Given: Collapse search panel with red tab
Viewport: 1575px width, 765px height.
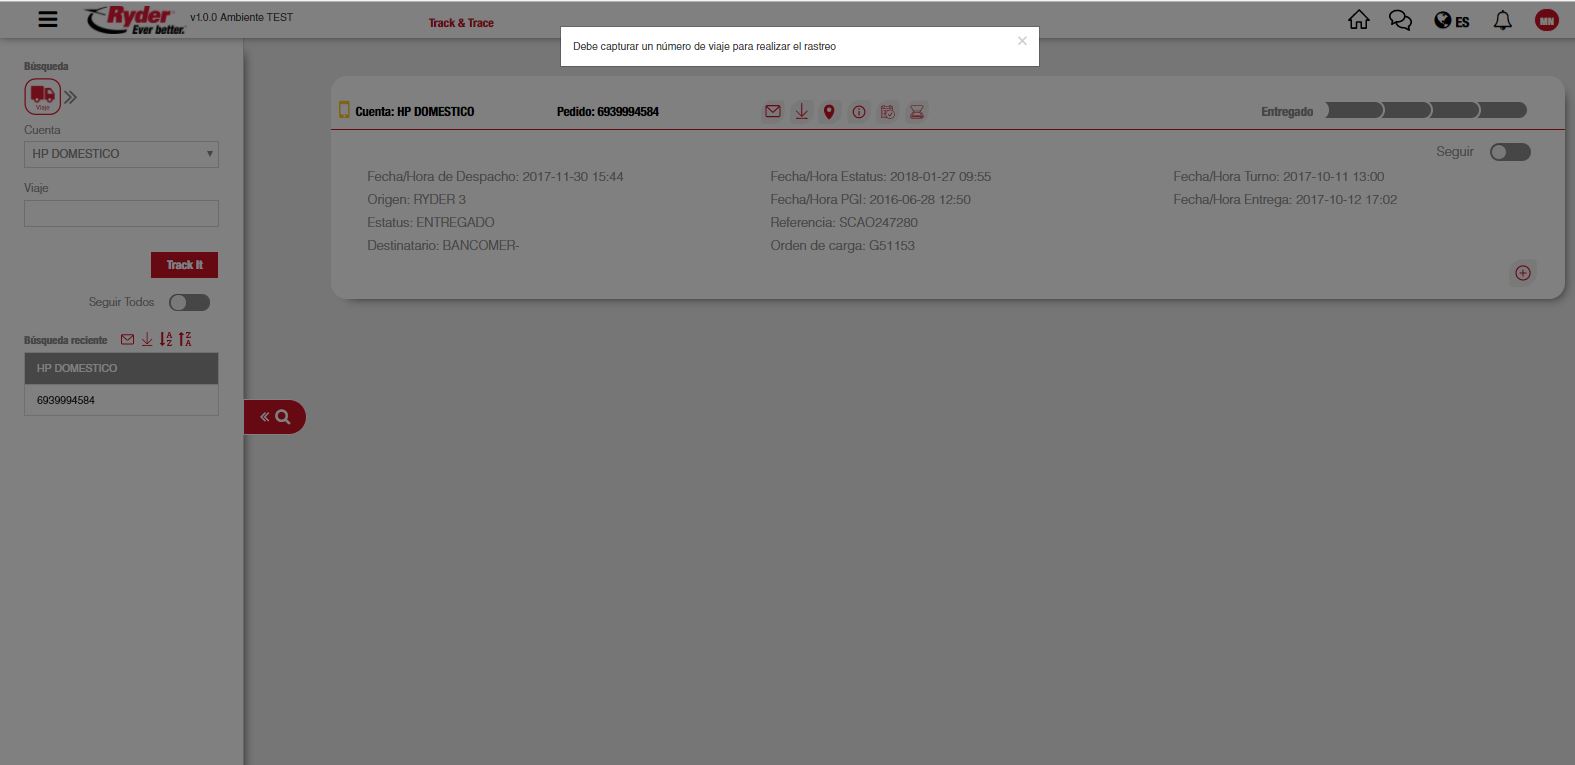Looking at the screenshot, I should 274,417.
